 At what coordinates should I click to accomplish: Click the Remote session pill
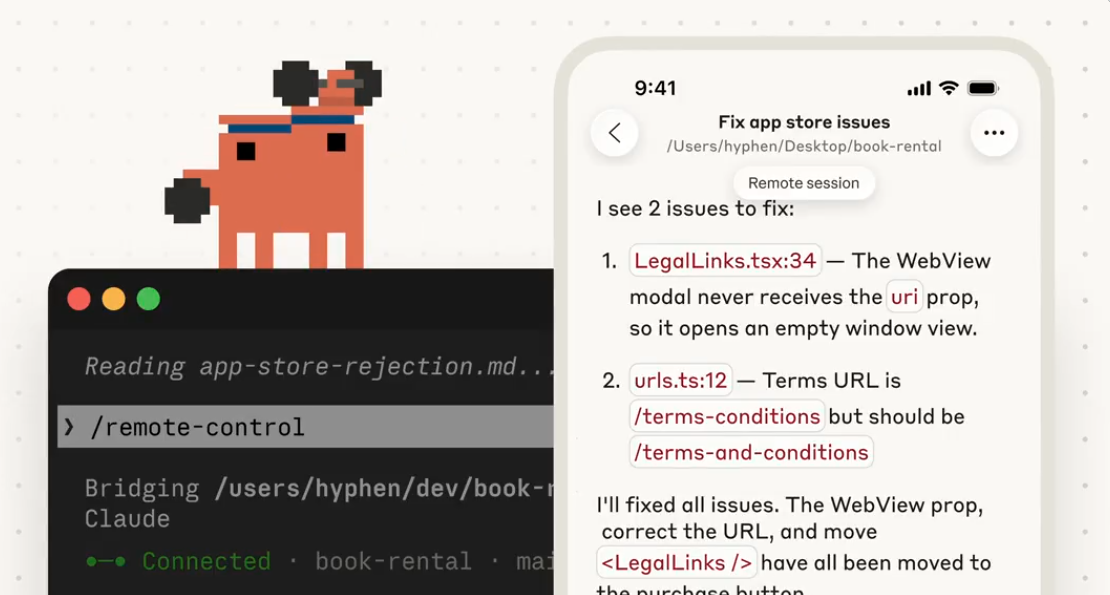pos(803,183)
